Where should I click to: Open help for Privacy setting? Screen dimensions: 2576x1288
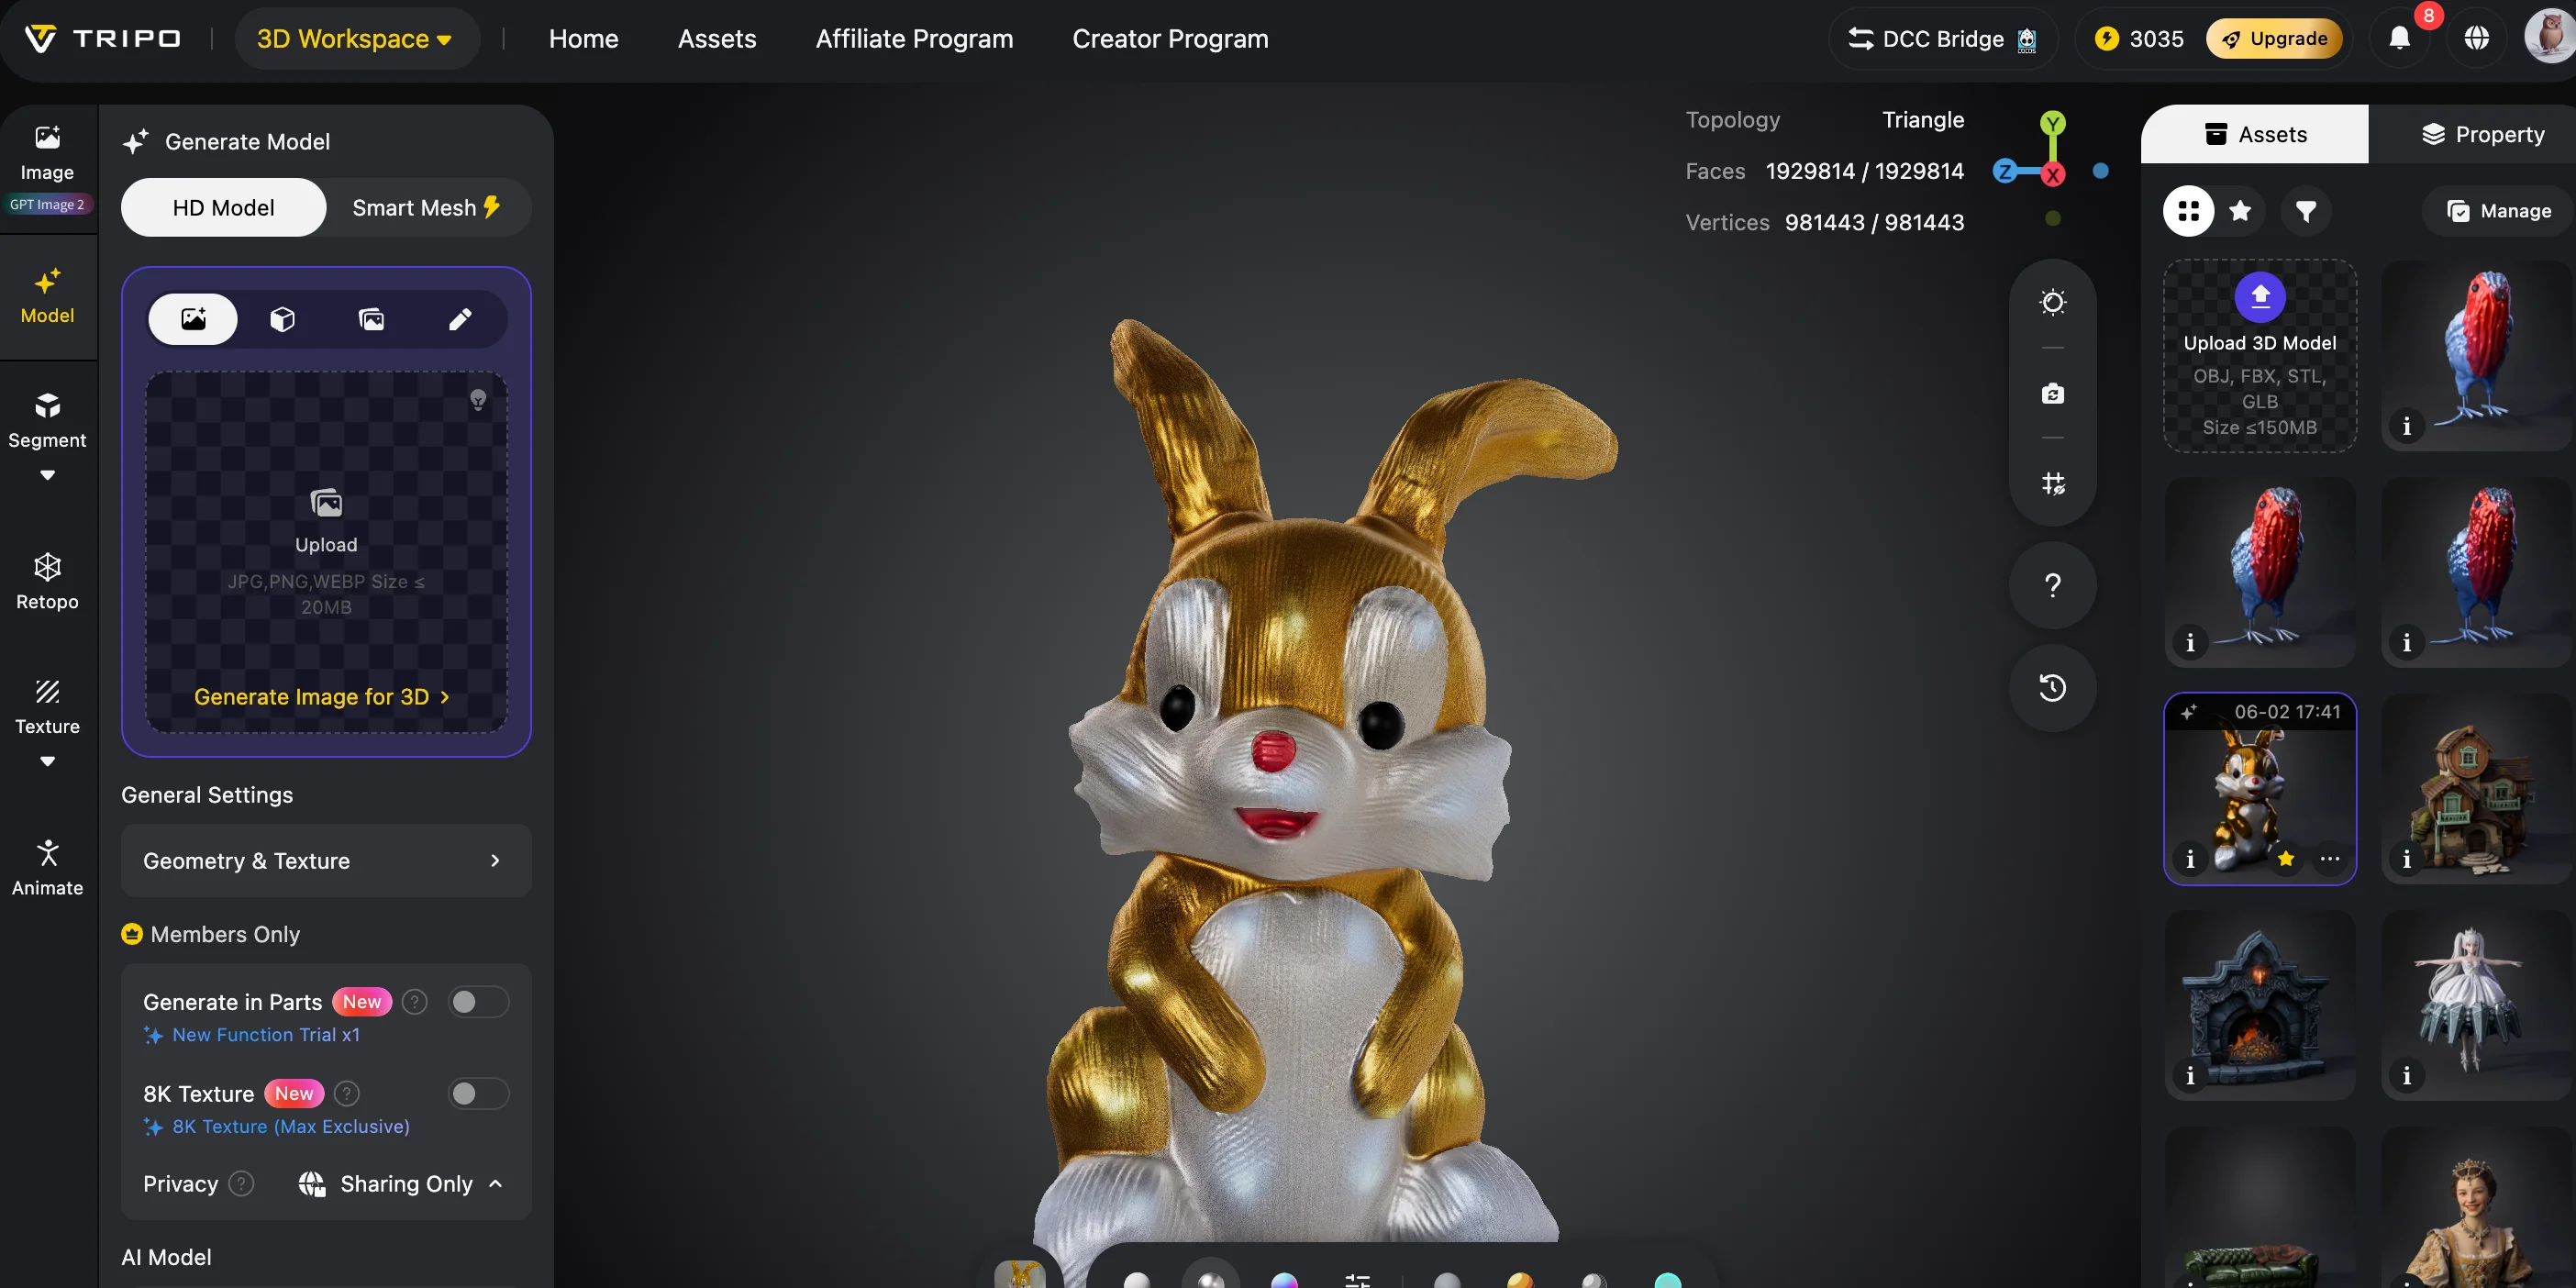pyautogui.click(x=241, y=1184)
